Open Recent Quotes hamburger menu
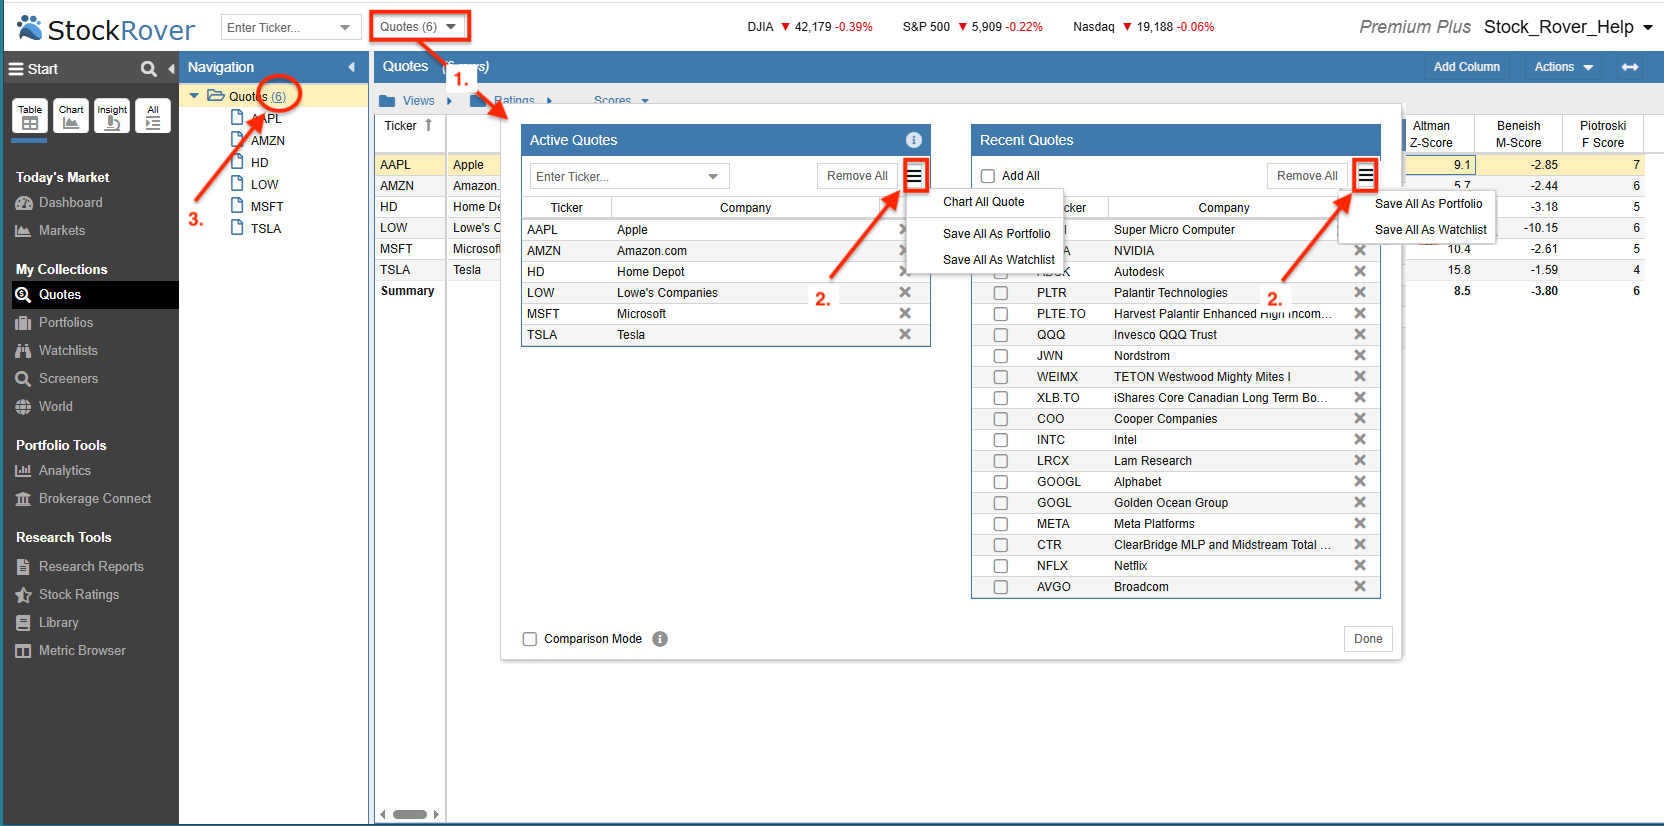The width and height of the screenshot is (1664, 826). [x=1366, y=176]
